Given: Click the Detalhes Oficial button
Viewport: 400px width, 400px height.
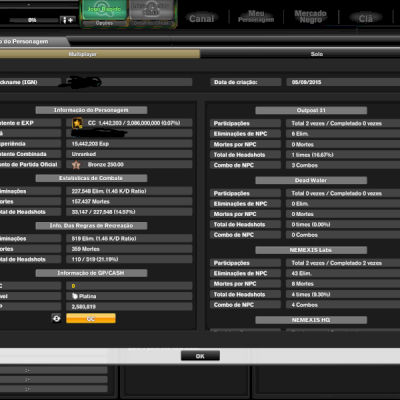Looking at the screenshot, I should coord(151,23).
